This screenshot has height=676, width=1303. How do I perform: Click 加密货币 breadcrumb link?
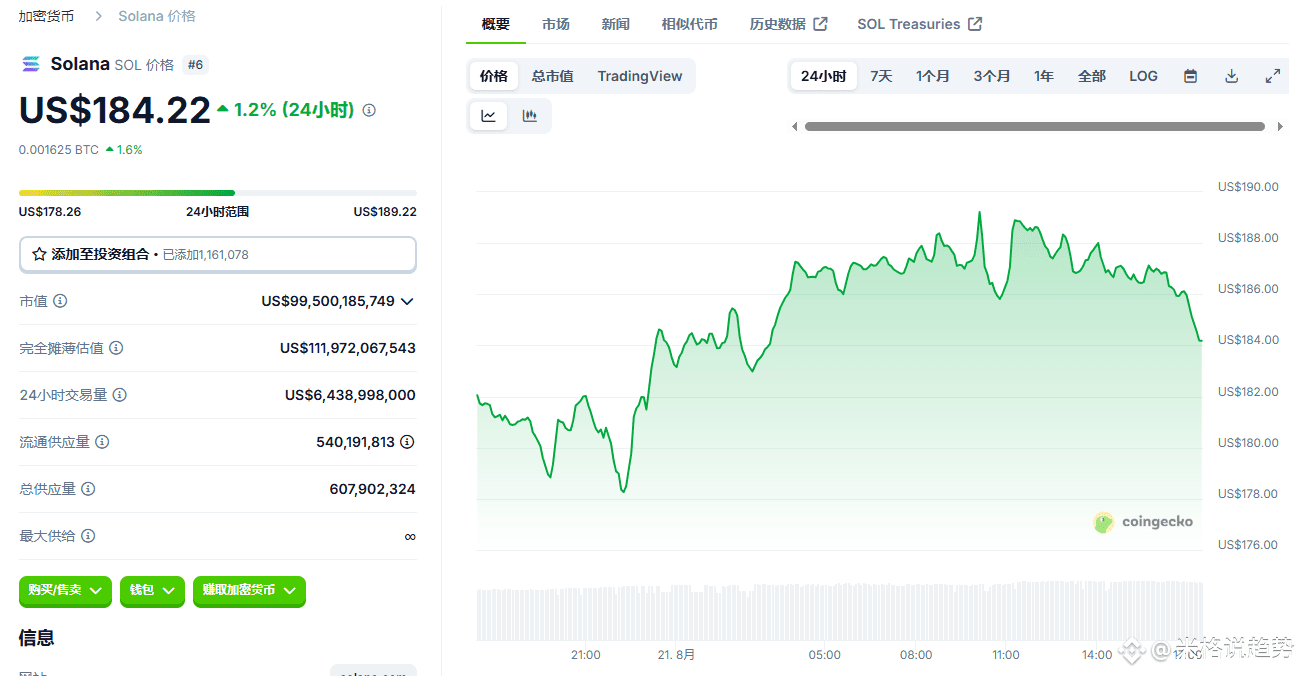click(x=46, y=16)
